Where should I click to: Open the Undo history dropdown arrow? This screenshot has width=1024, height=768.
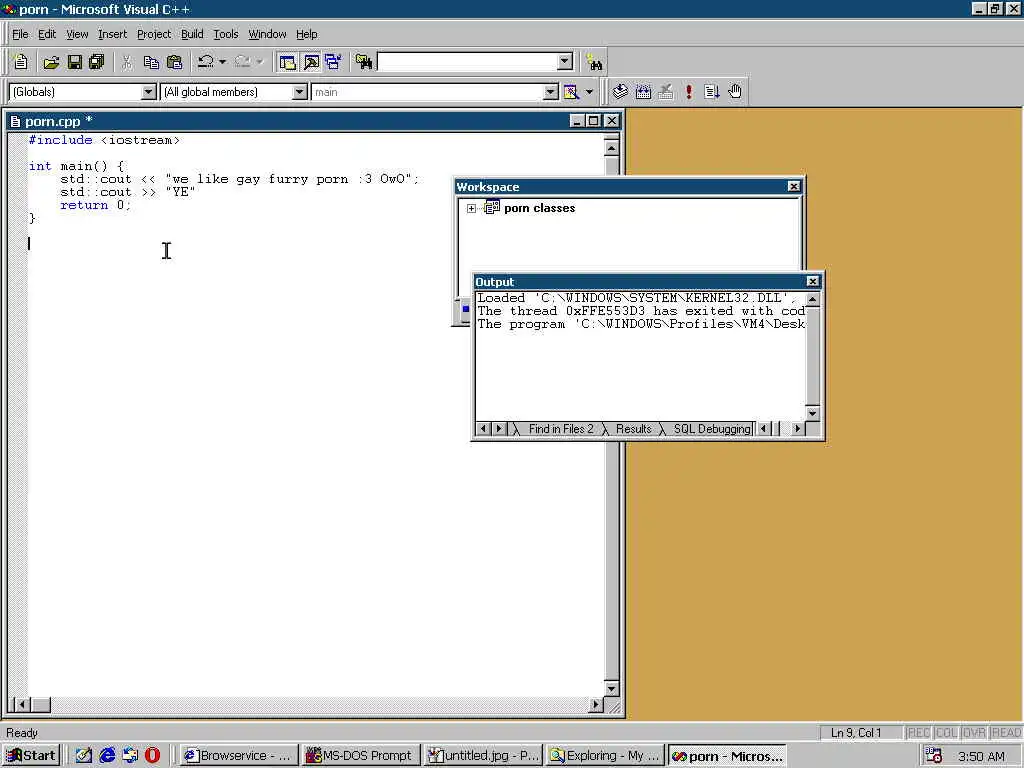coord(223,62)
